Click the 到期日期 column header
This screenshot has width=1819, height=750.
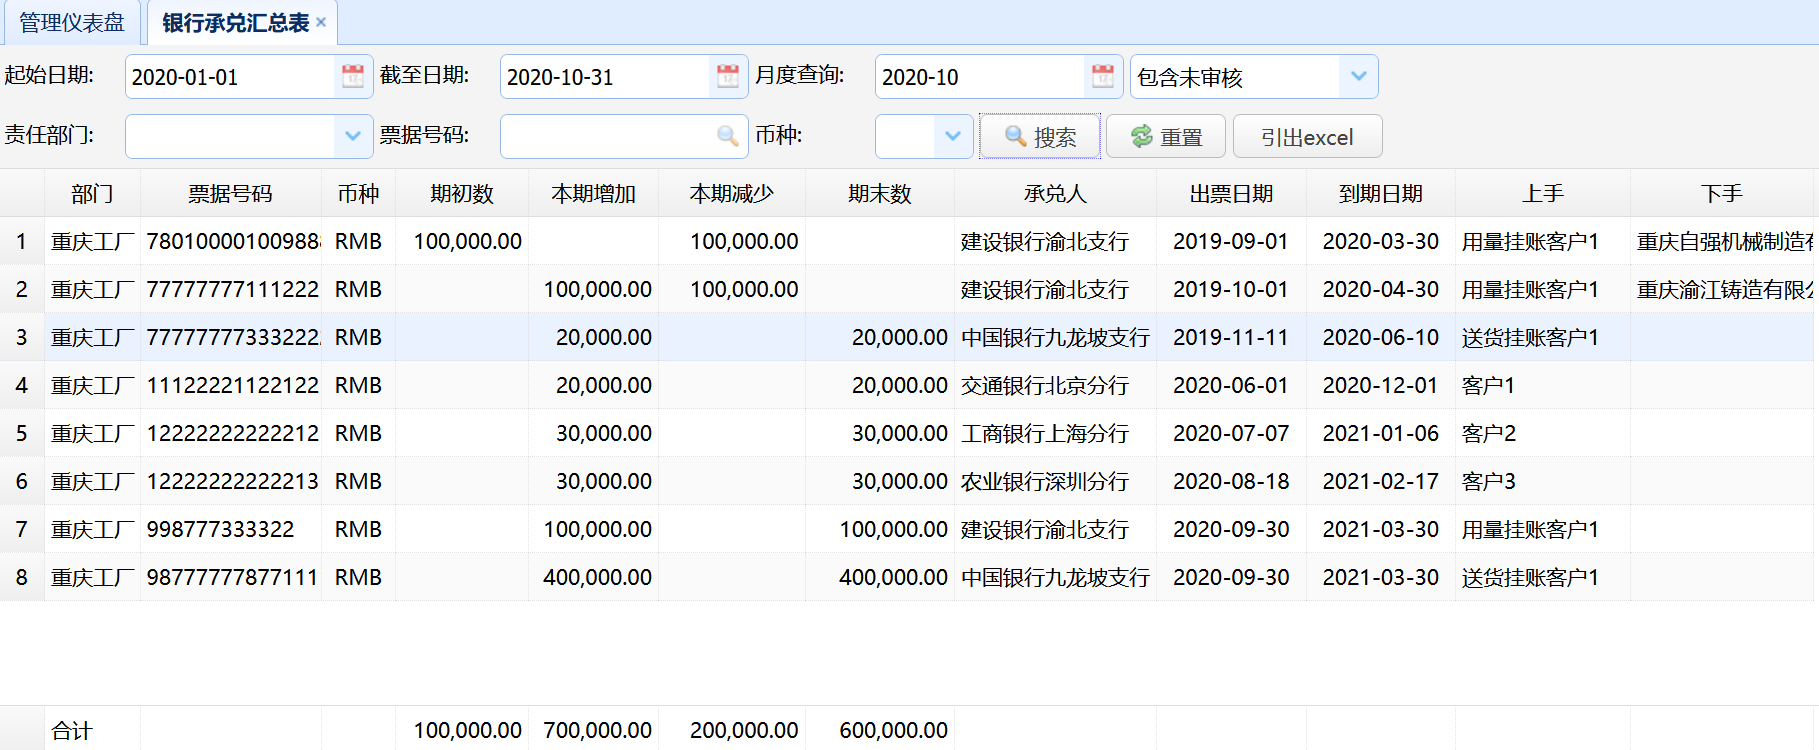click(1380, 194)
